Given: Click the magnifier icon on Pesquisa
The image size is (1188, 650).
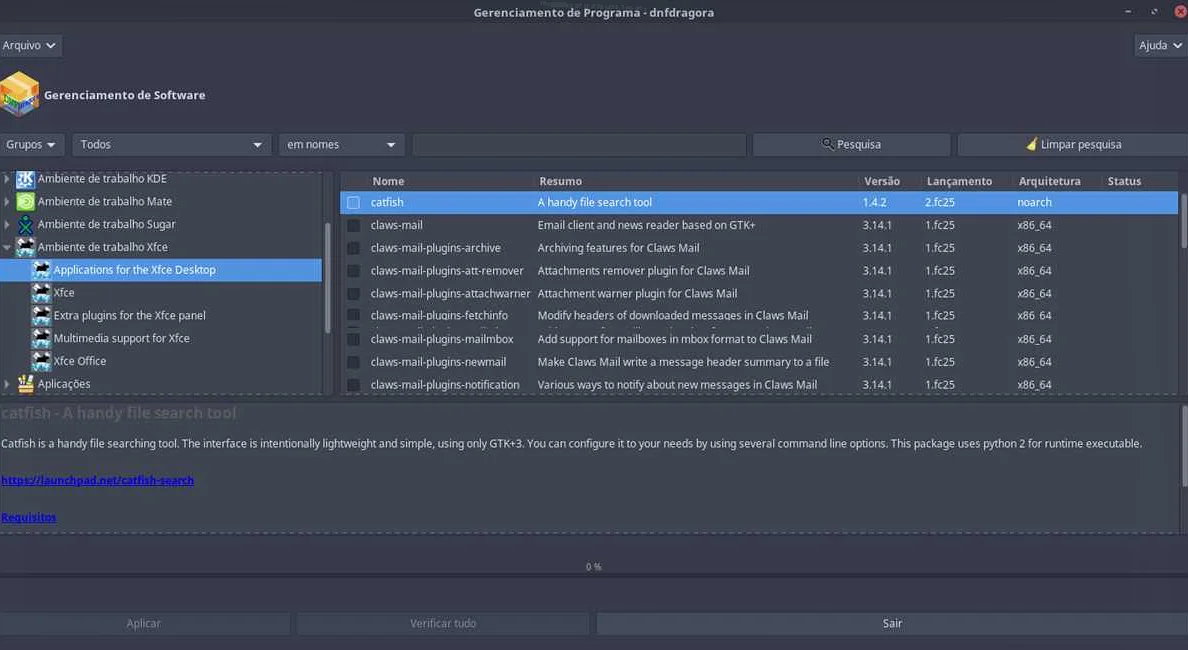Looking at the screenshot, I should (827, 143).
